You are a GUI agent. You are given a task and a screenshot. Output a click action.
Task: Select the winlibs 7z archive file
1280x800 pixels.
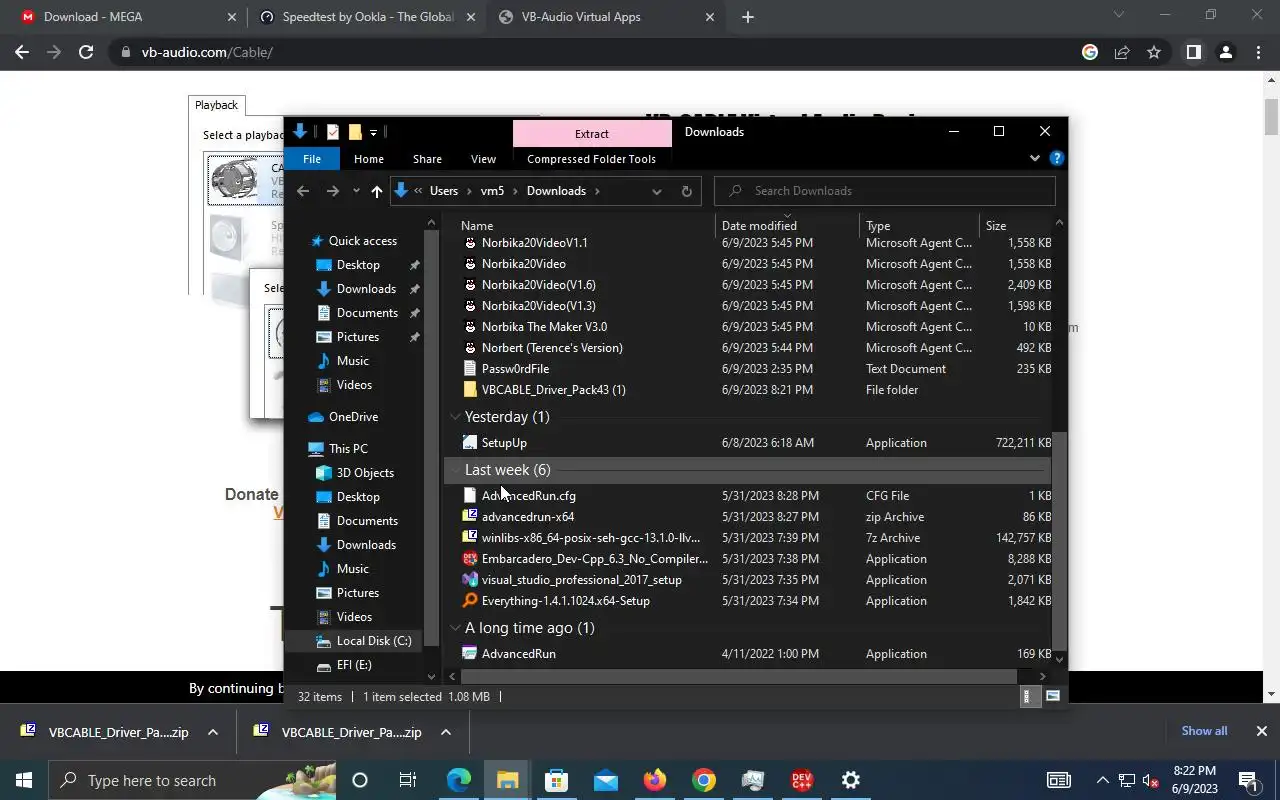[590, 538]
